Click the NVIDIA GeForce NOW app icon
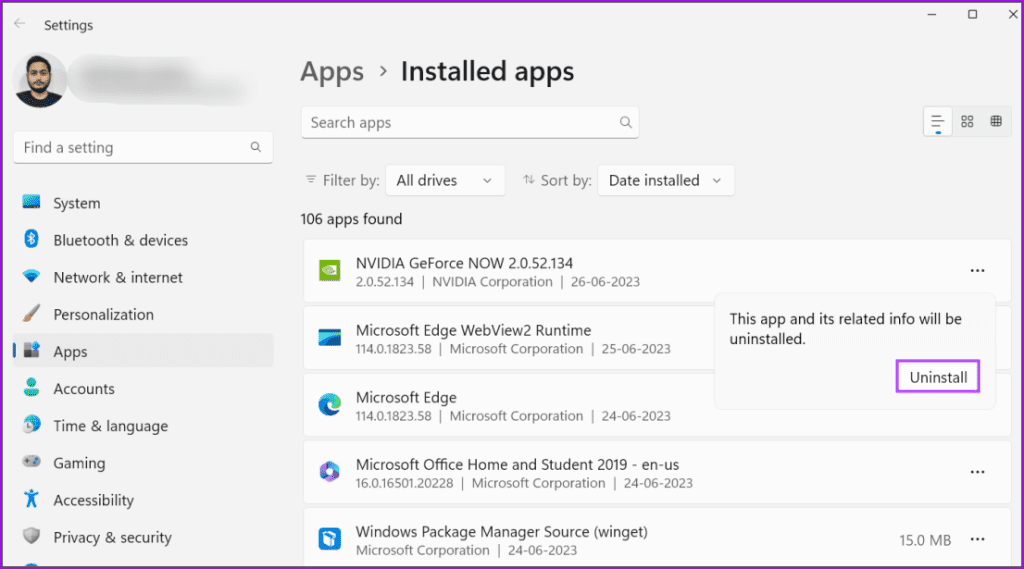 (330, 270)
